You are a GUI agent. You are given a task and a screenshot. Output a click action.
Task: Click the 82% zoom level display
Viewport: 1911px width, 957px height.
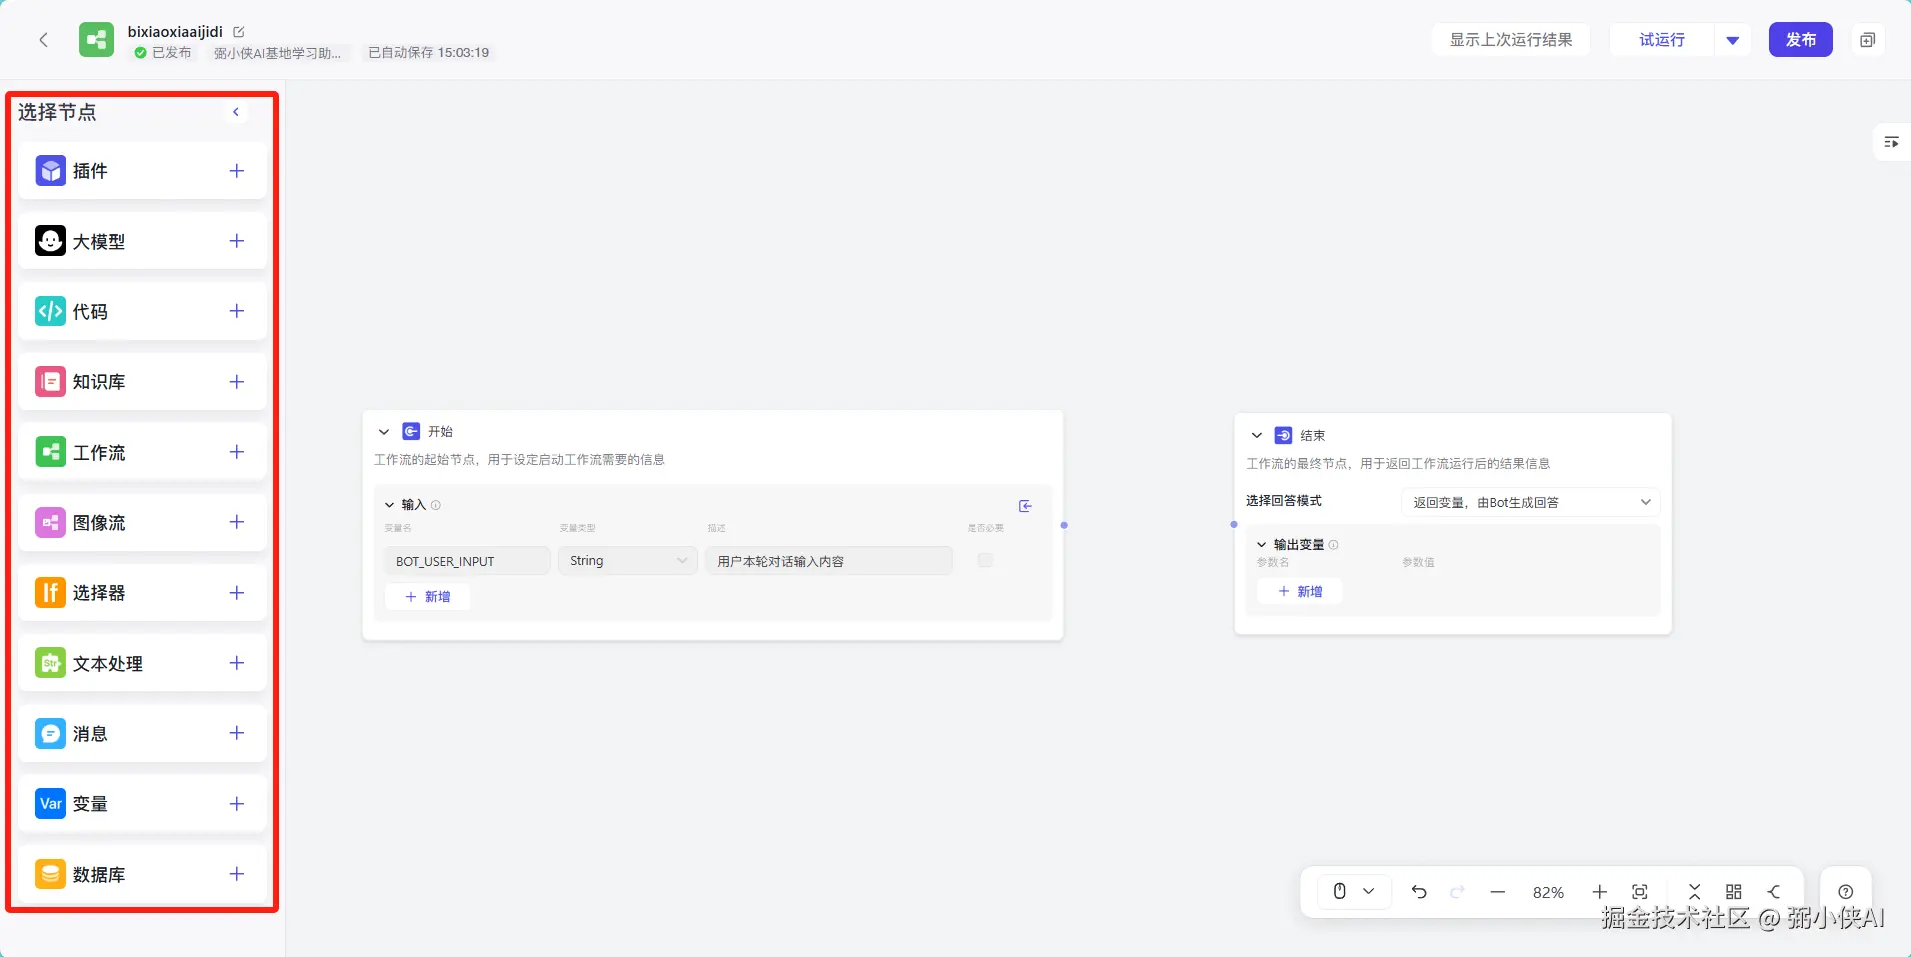[1548, 892]
